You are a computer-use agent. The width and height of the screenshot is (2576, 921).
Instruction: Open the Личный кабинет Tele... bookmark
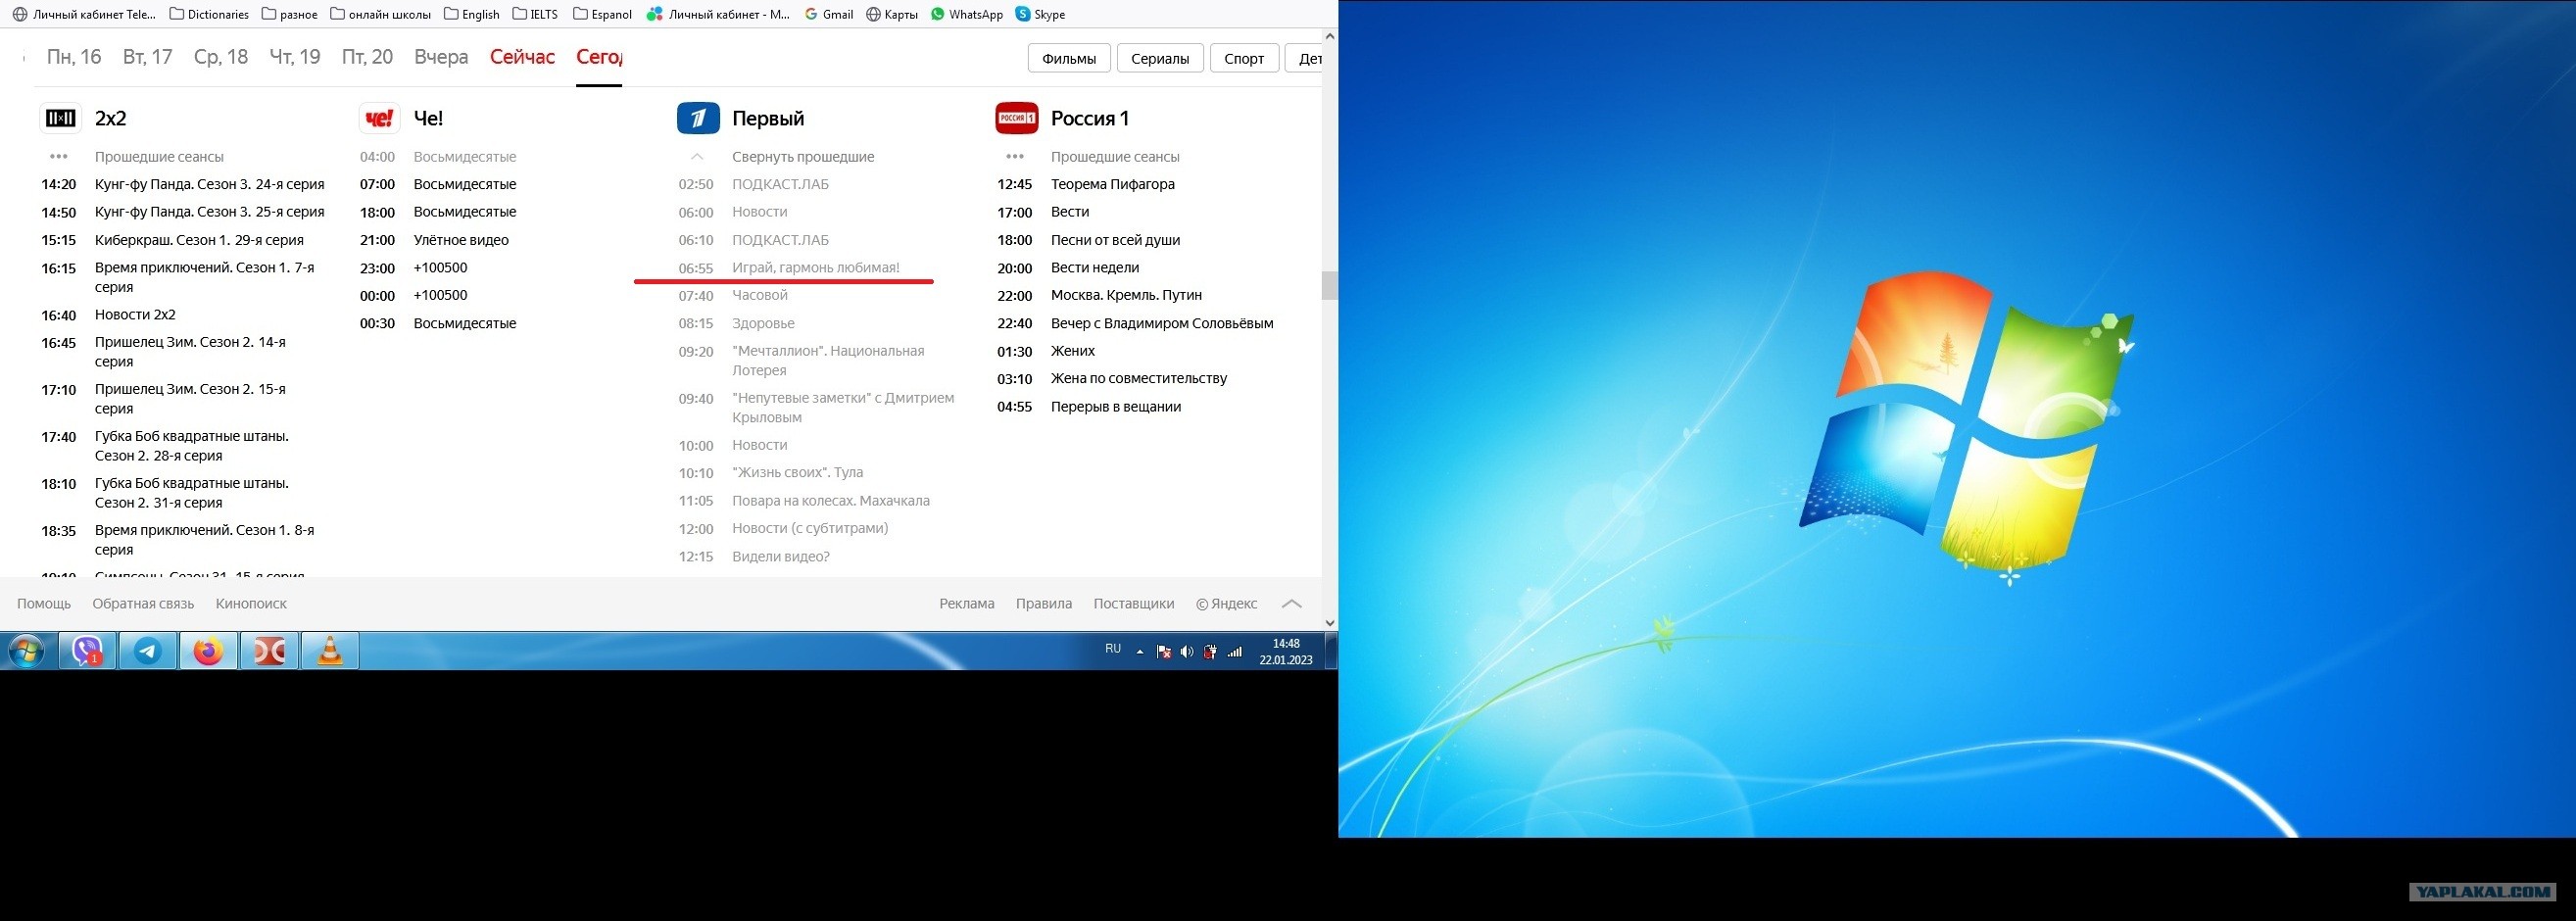point(85,14)
